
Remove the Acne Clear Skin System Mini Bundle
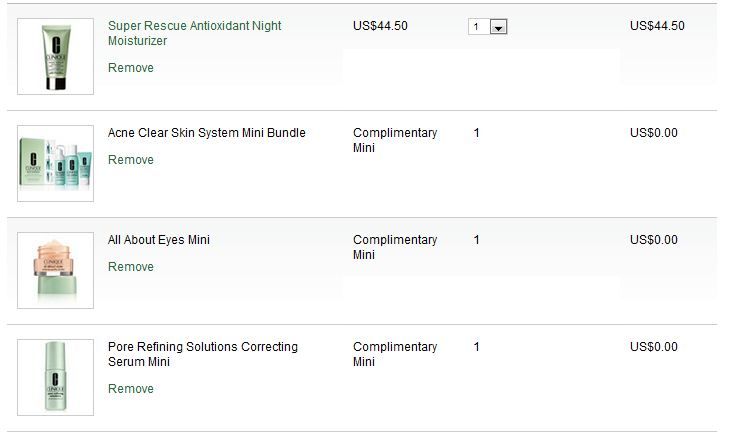[131, 160]
